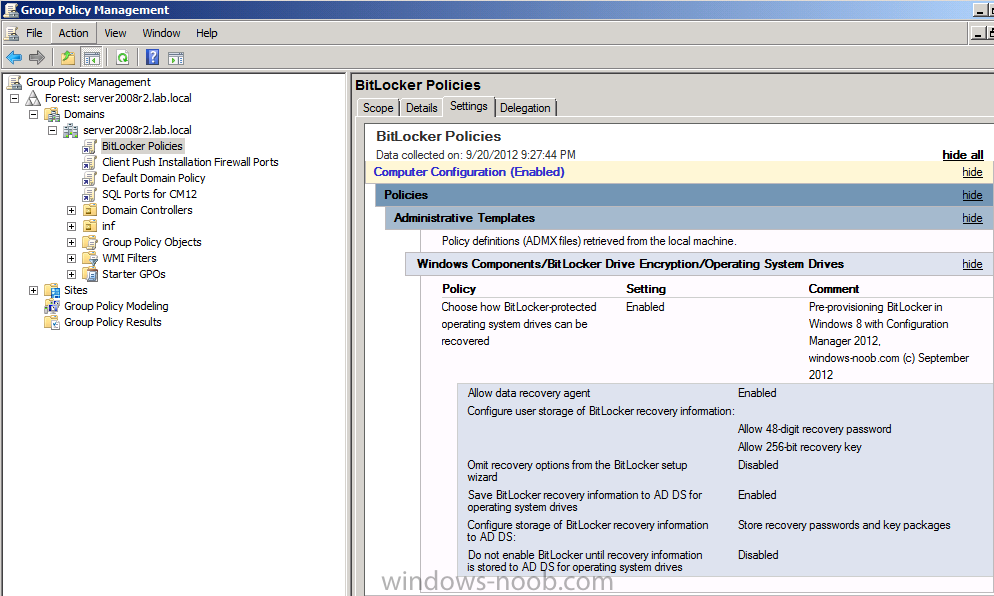Expand the Group Policy Objects node

point(72,242)
